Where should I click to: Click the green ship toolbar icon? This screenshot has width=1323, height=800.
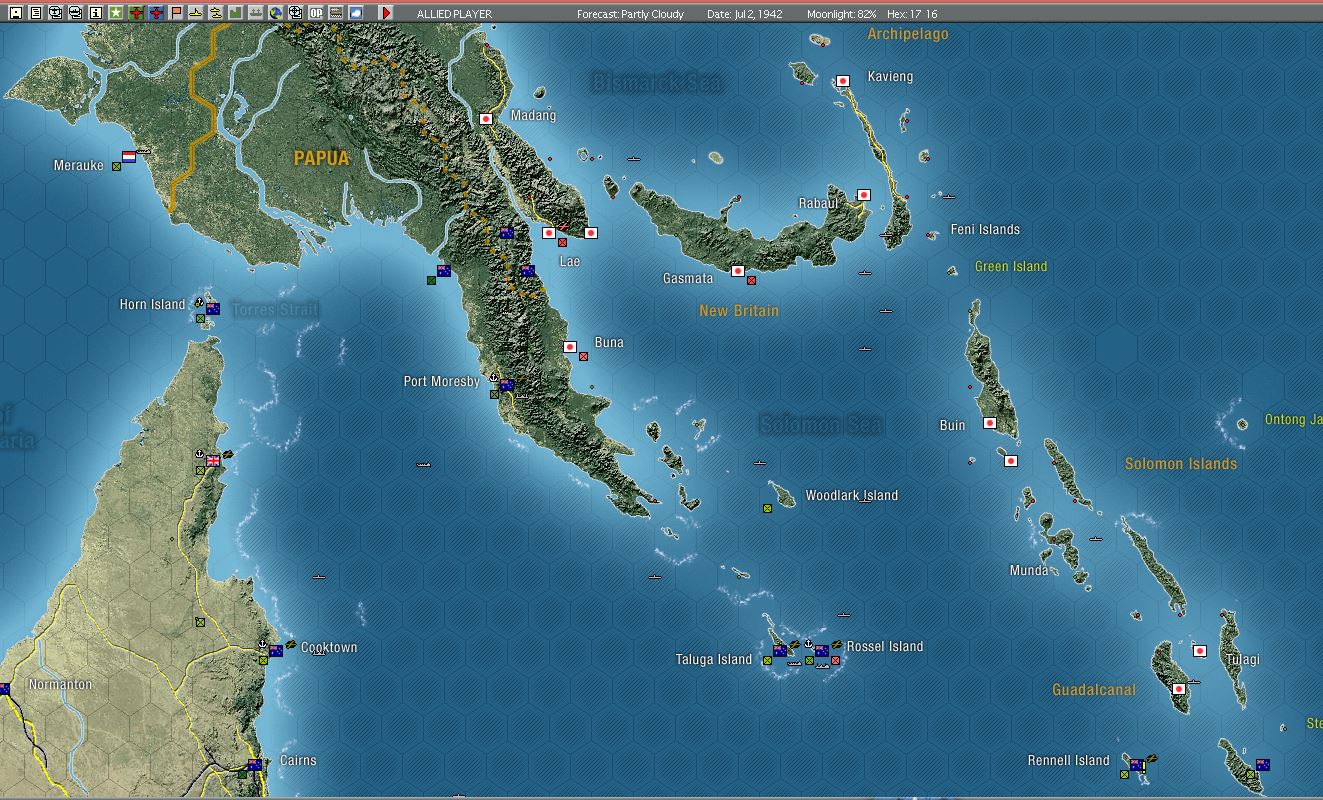256,13
